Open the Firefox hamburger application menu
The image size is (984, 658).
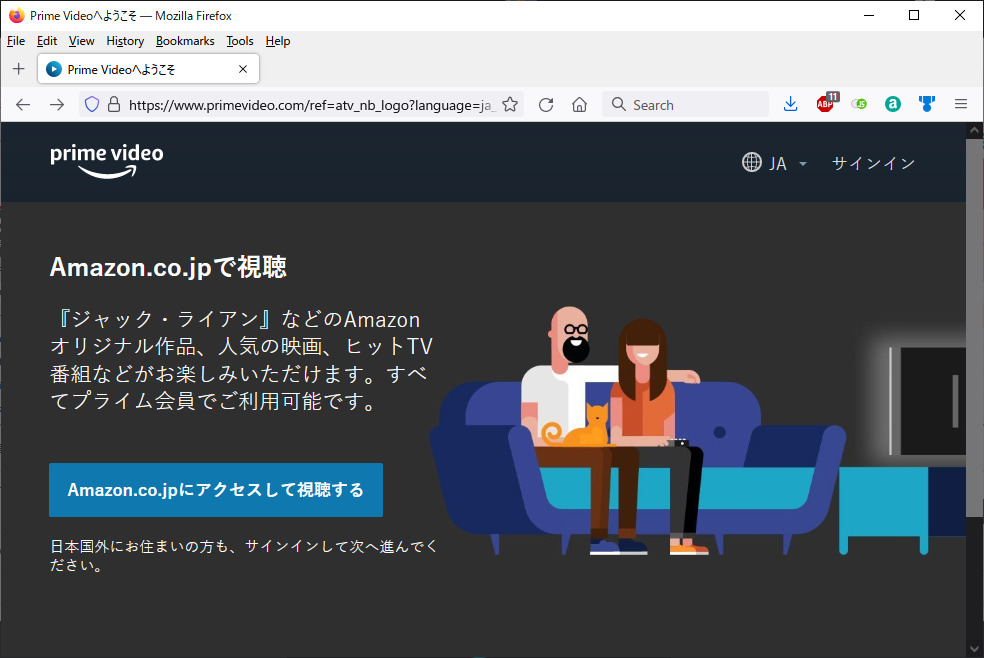tap(961, 105)
